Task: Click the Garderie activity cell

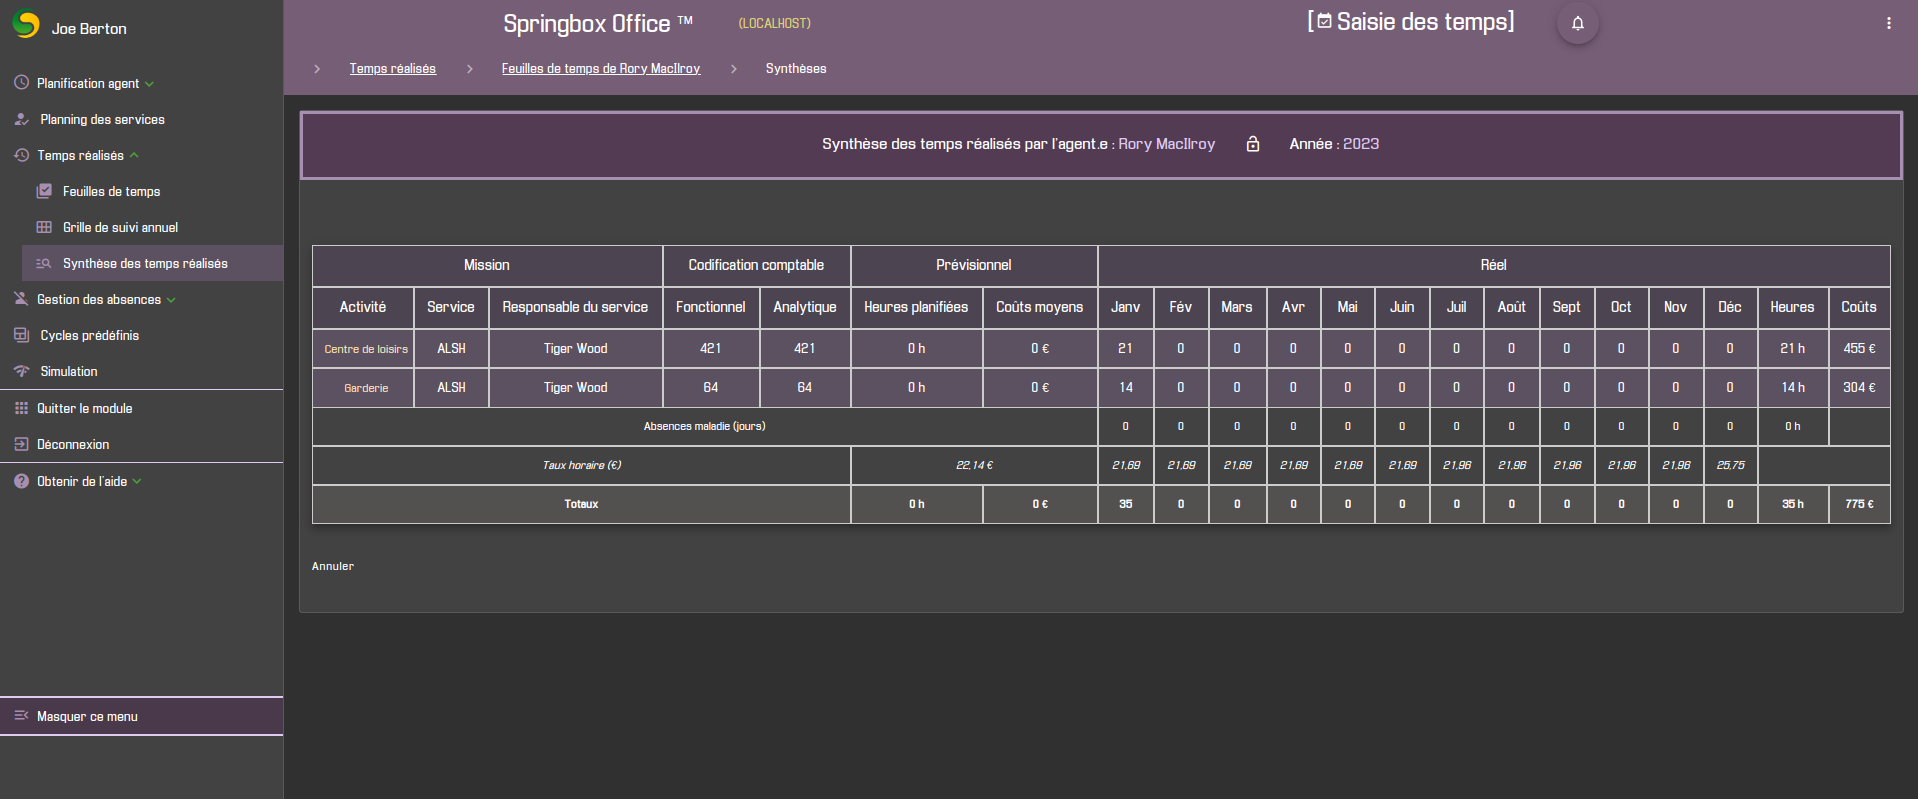Action: (365, 388)
